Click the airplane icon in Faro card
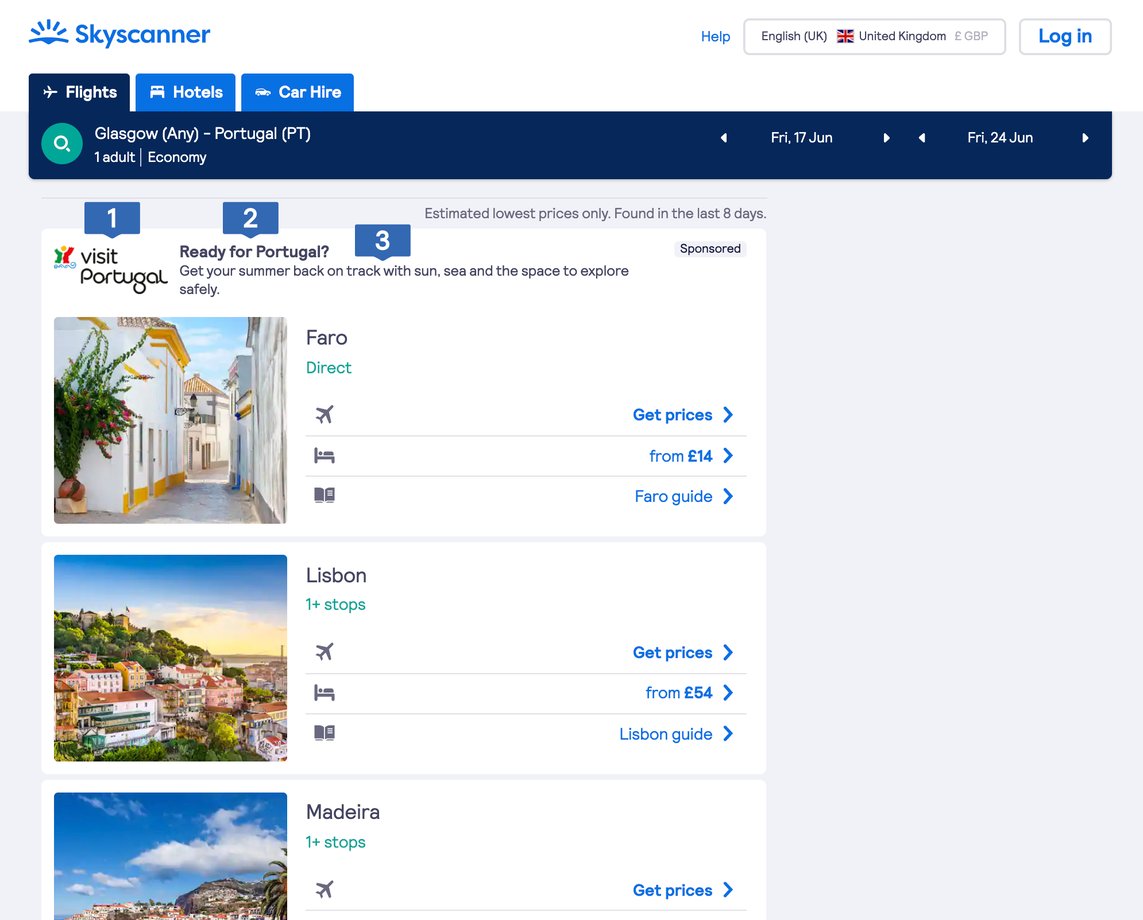 (x=324, y=415)
